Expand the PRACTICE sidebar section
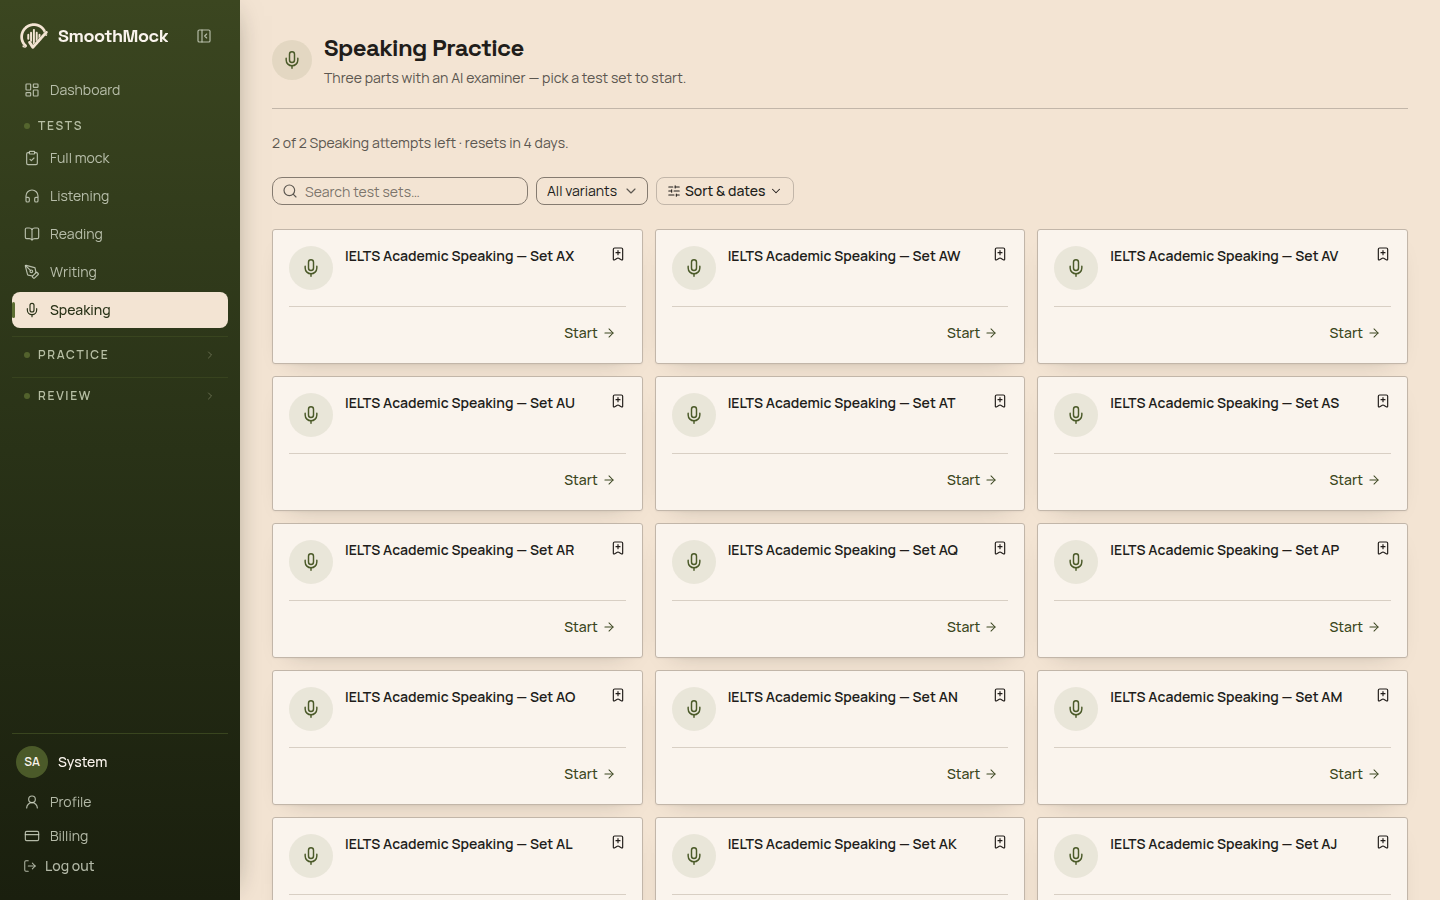1440x900 pixels. (x=120, y=355)
